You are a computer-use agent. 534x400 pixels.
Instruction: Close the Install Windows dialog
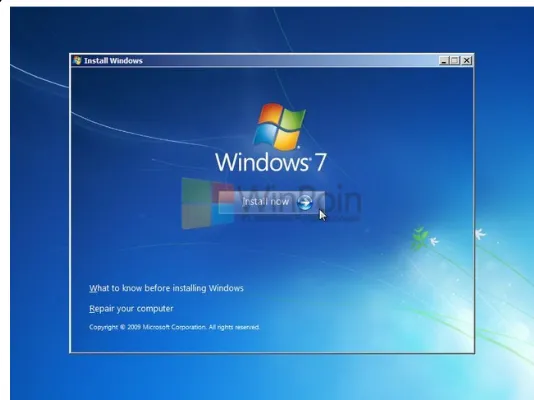pos(467,61)
